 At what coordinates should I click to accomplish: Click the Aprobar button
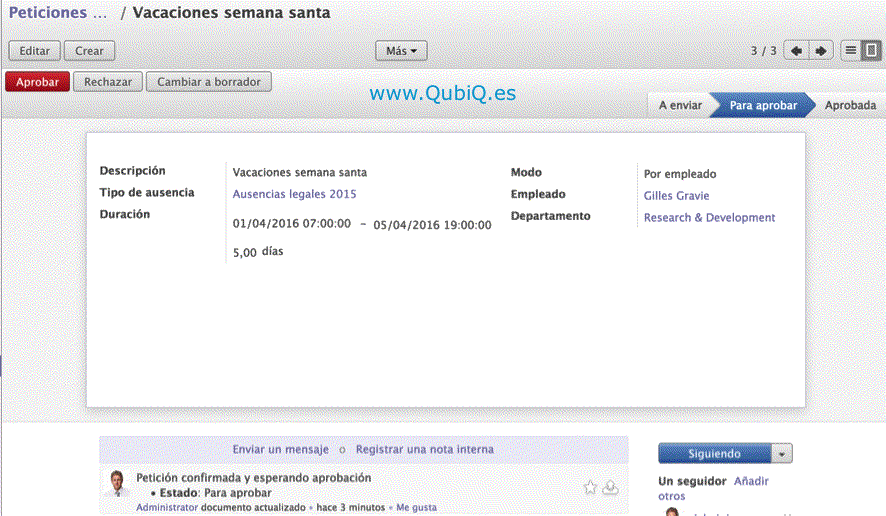[x=38, y=82]
